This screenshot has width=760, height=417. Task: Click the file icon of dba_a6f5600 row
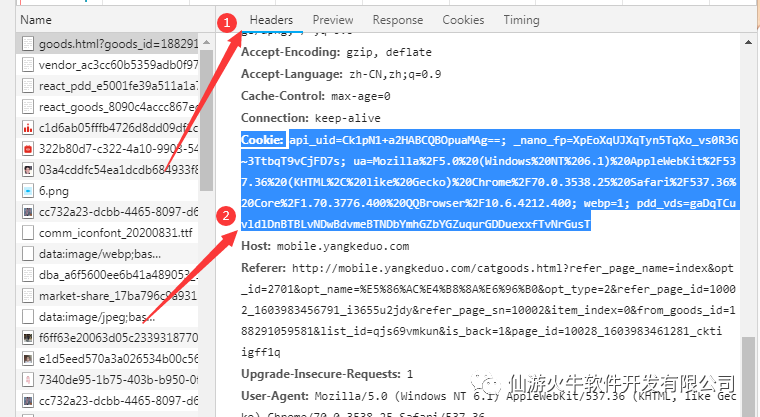pyautogui.click(x=28, y=275)
